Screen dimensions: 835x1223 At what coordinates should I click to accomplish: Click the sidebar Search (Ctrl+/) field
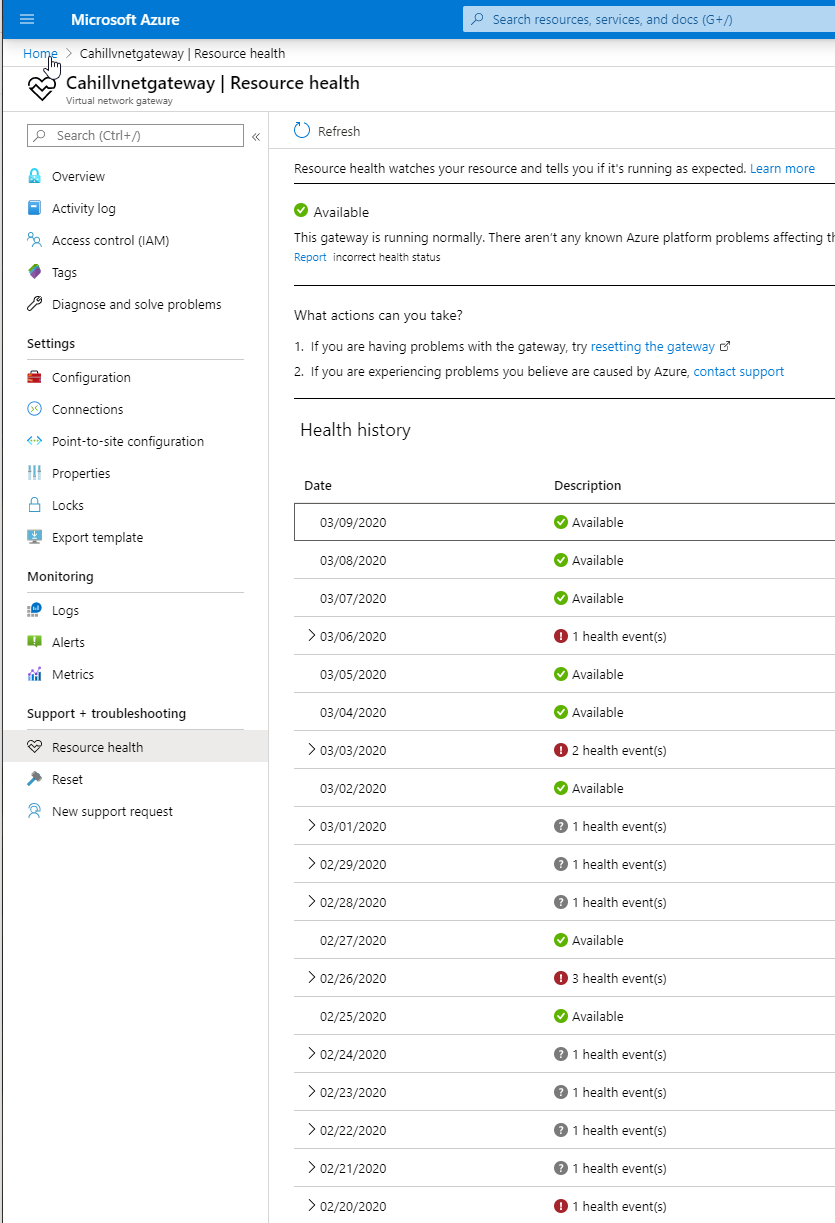click(x=135, y=136)
